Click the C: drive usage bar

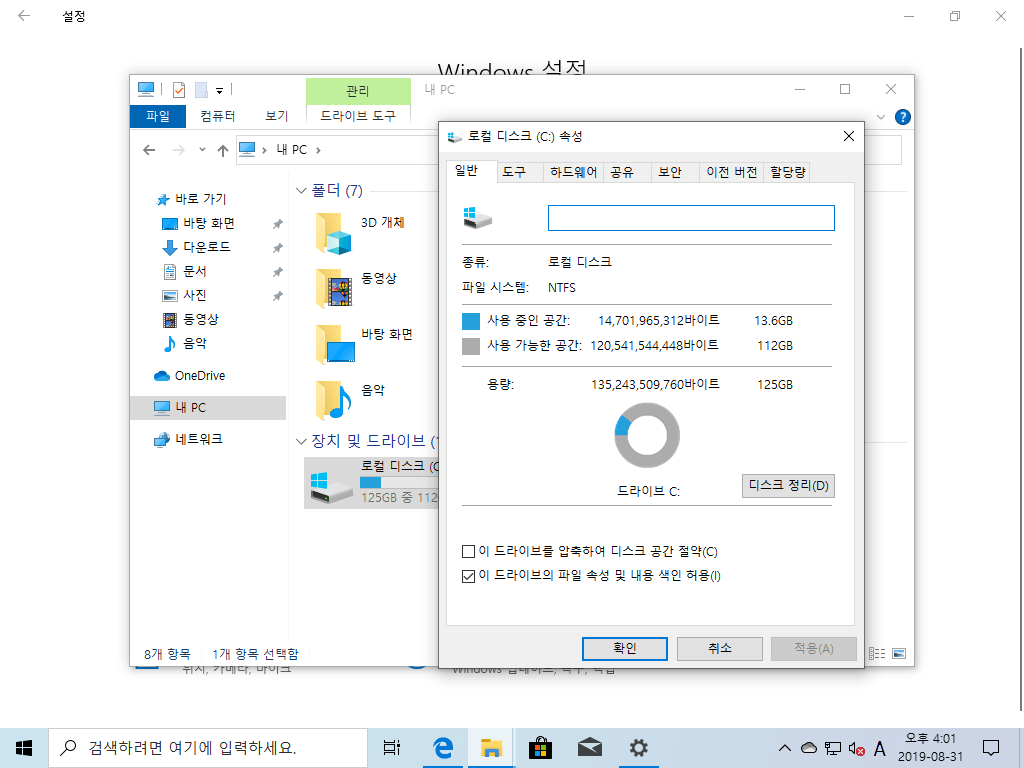pyautogui.click(x=398, y=483)
